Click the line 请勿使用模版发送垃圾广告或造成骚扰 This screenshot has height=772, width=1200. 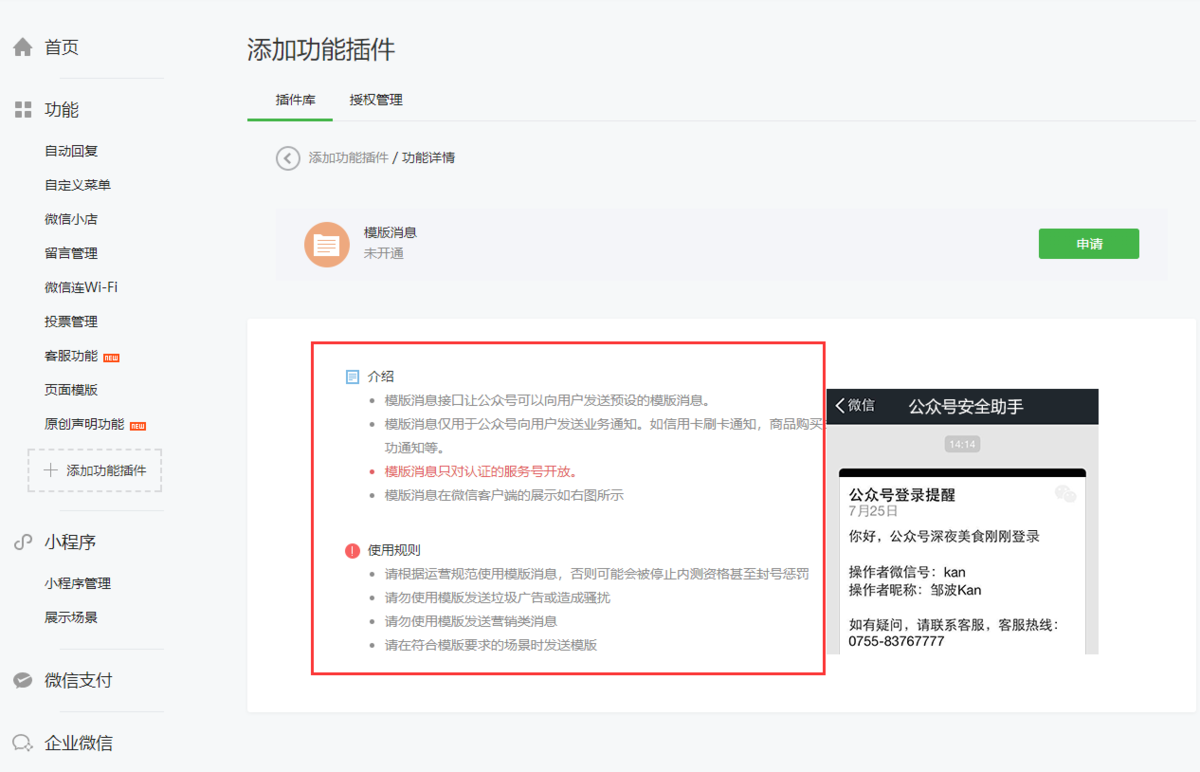[497, 597]
